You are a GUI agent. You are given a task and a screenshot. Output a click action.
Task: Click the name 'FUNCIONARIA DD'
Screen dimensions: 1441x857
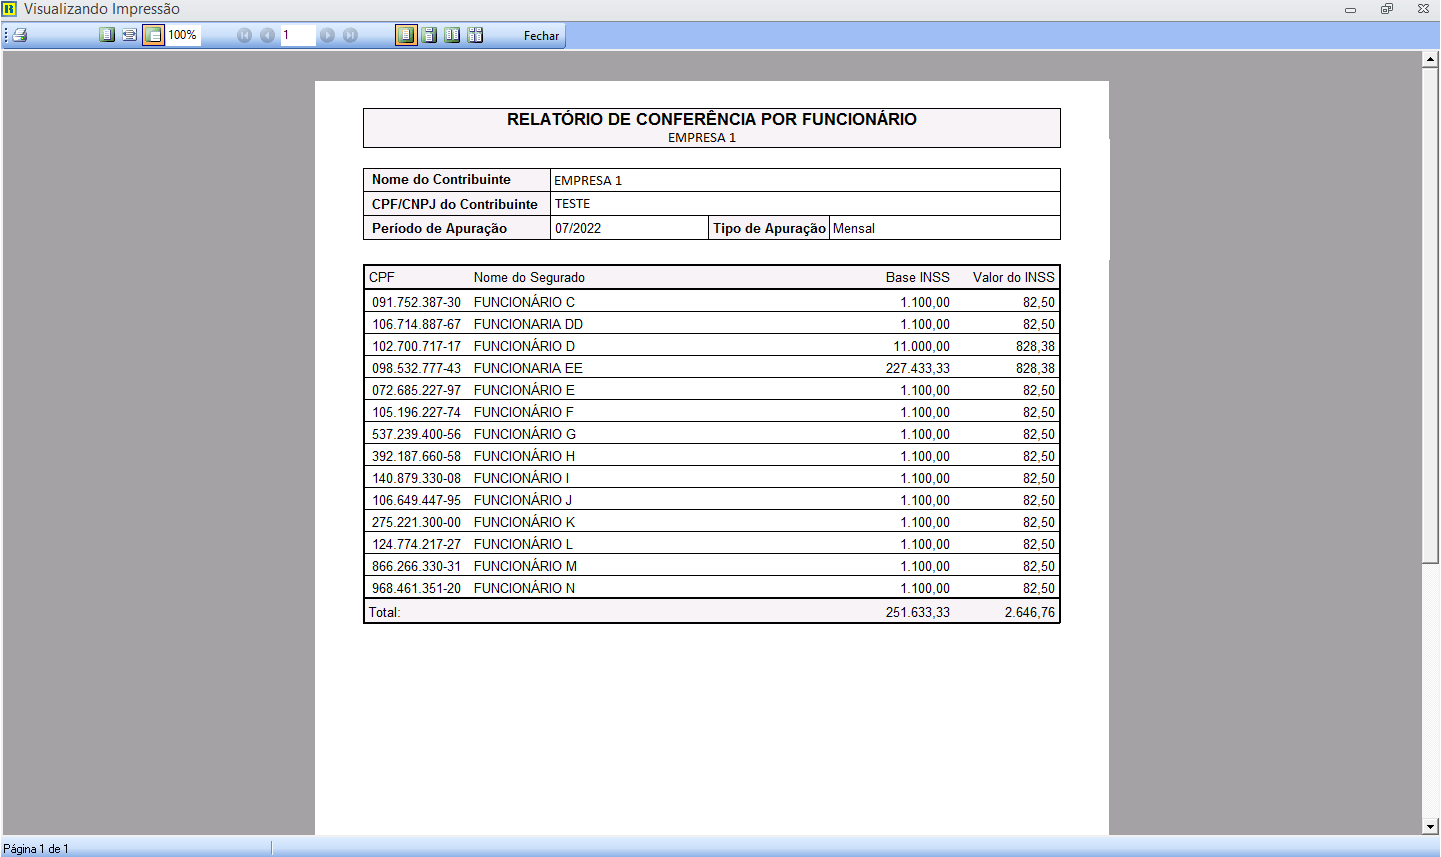coord(528,324)
